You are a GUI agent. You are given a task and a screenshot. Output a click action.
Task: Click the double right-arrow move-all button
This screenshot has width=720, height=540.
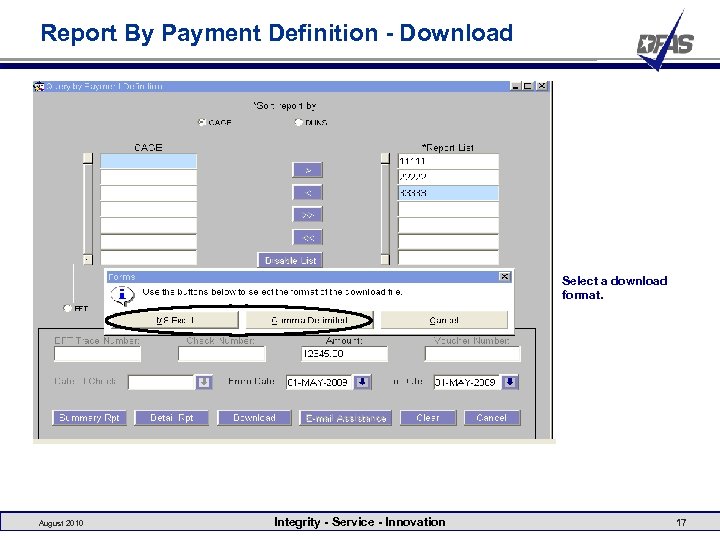tap(308, 215)
